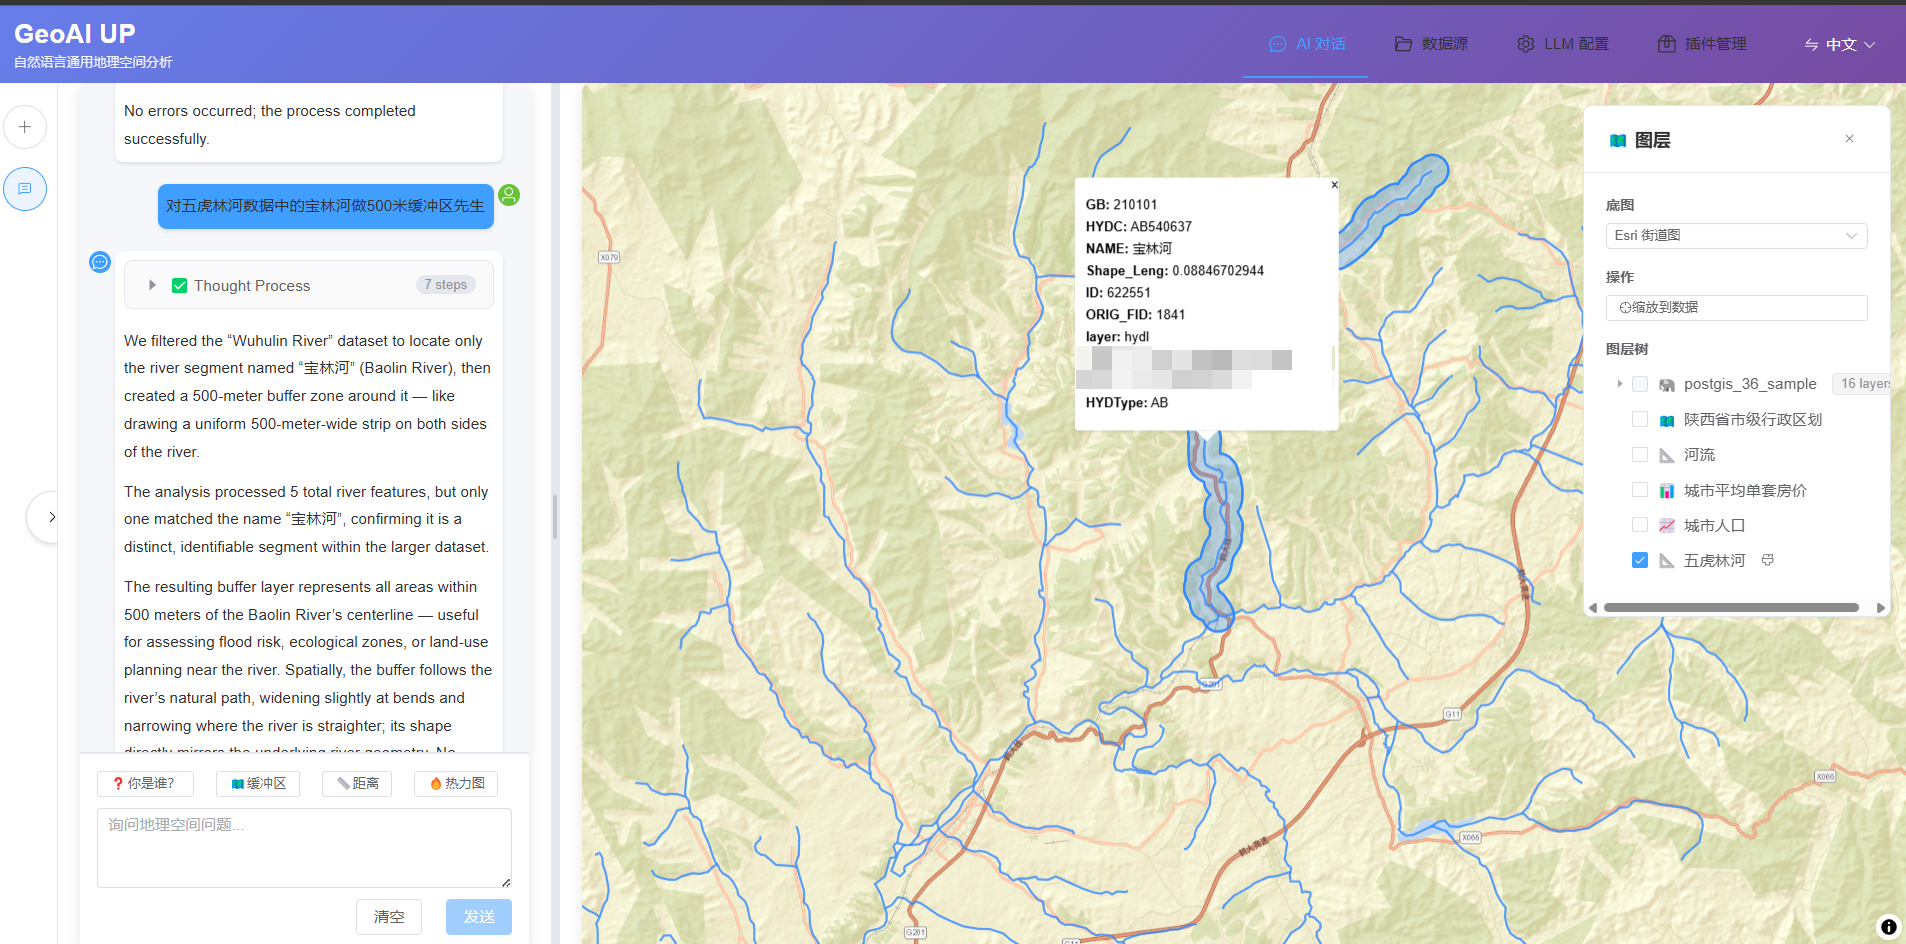The height and width of the screenshot is (944, 1906).
Task: Toggle the 河流 layer checkbox
Action: click(1640, 454)
